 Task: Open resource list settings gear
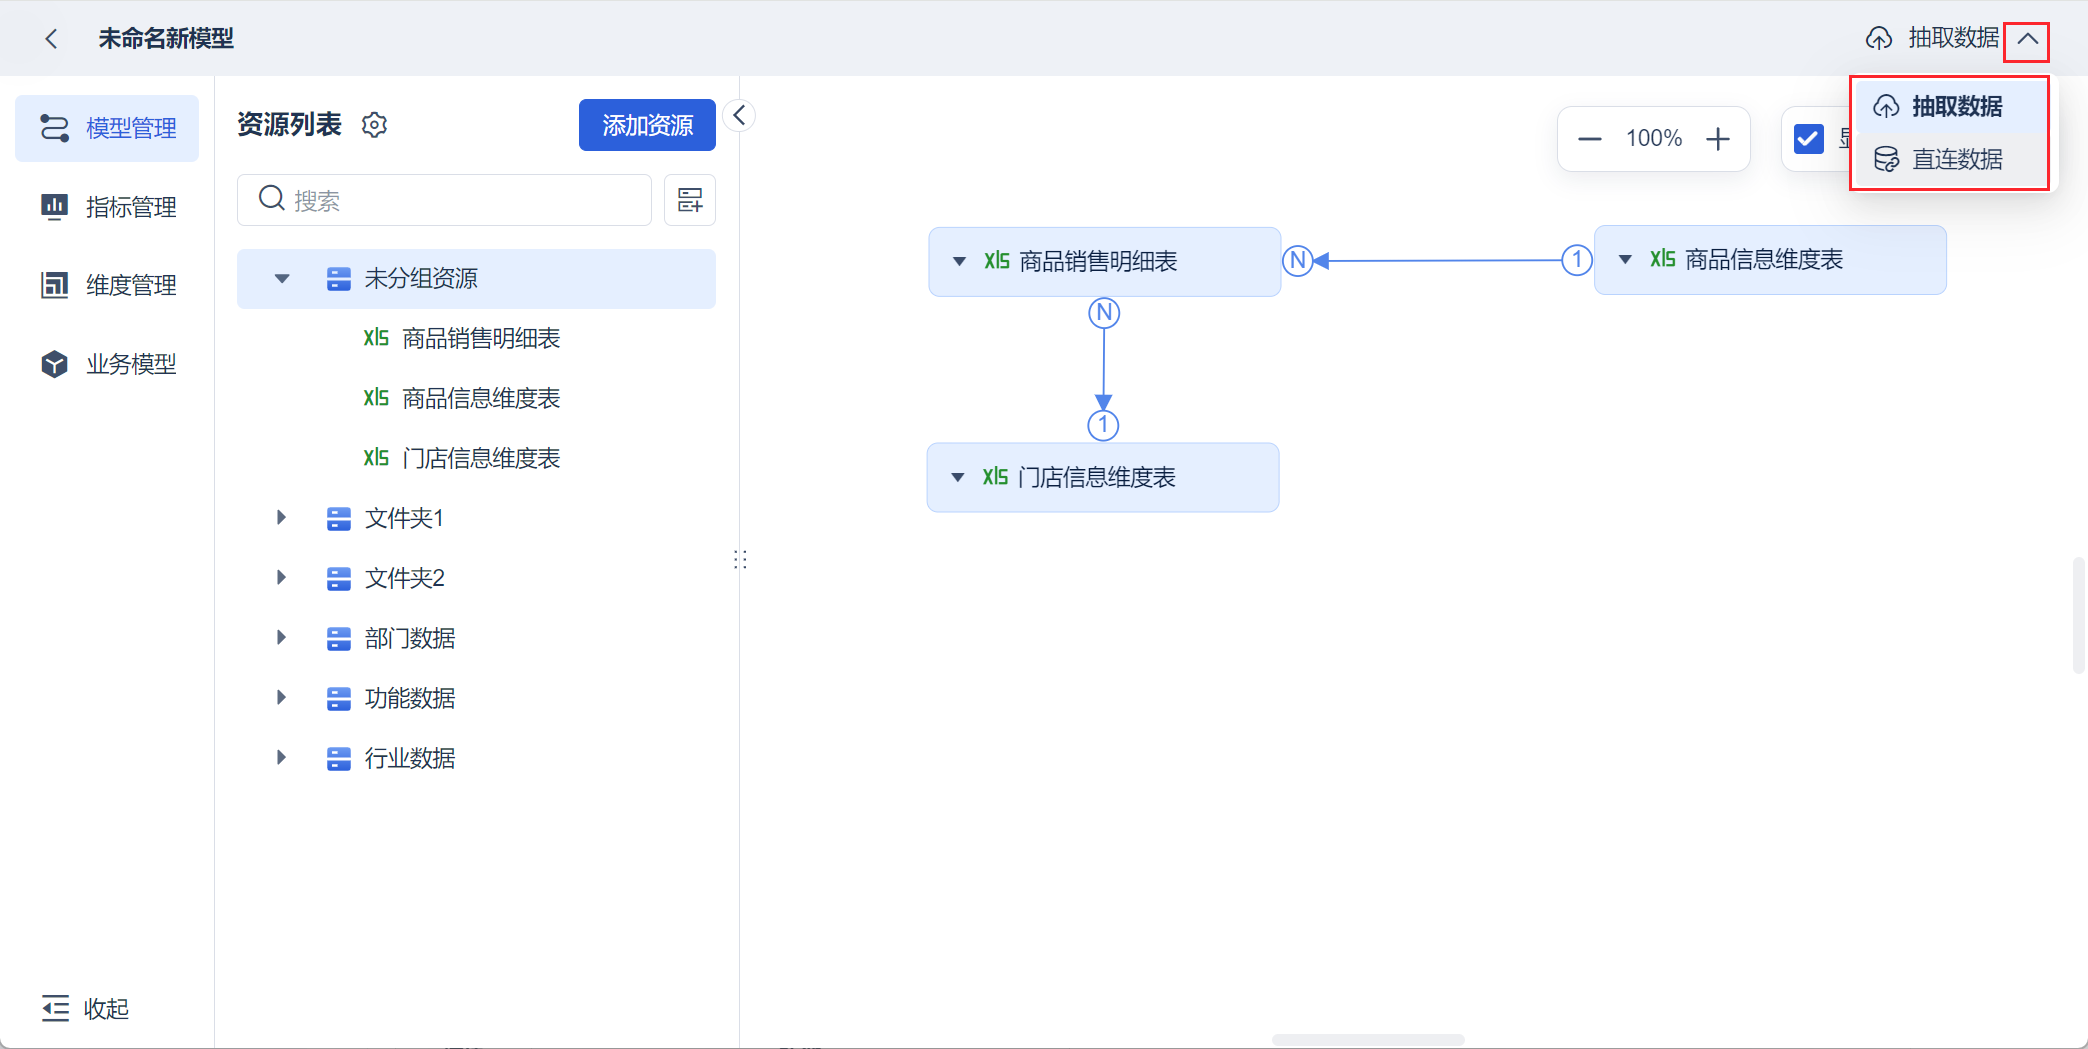coord(374,125)
